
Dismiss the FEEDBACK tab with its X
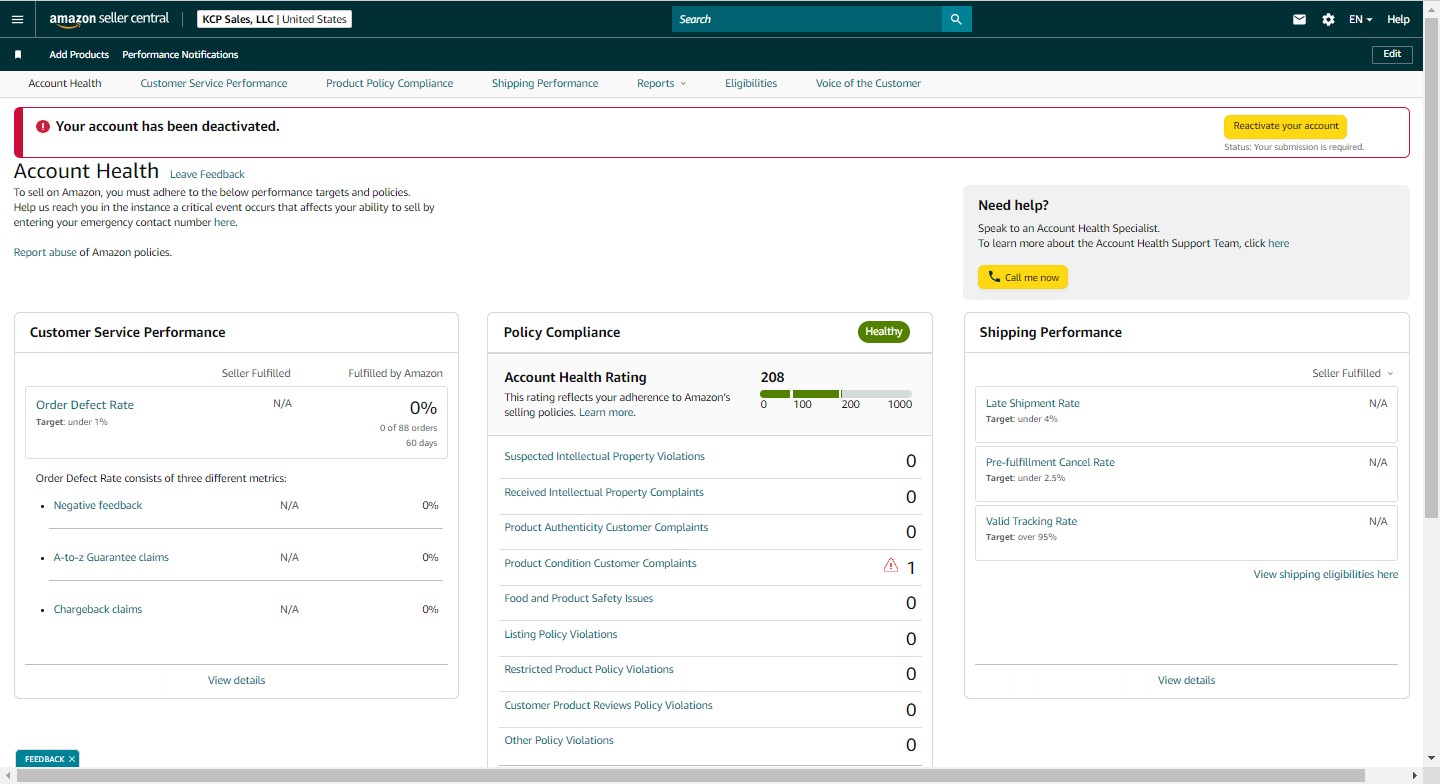point(72,759)
